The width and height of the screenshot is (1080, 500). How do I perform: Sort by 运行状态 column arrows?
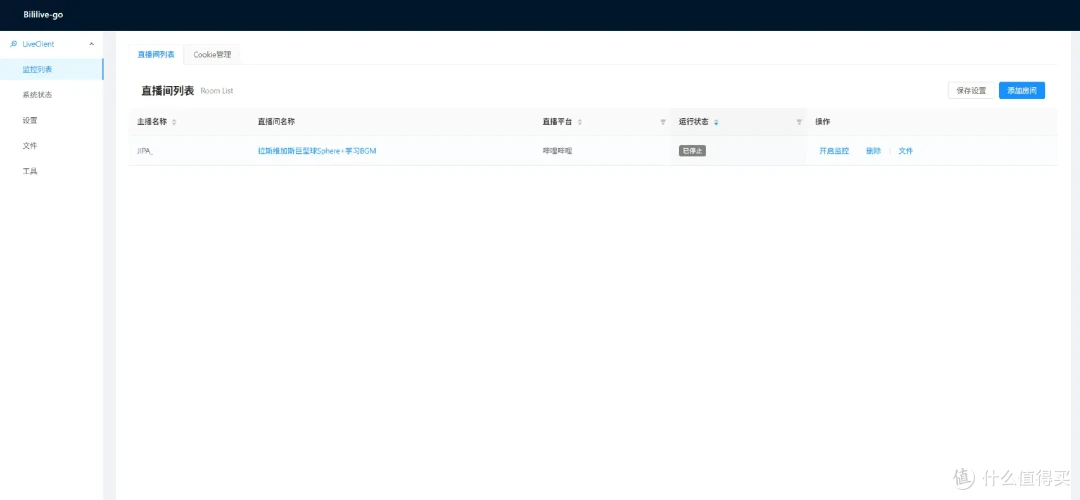[716, 123]
